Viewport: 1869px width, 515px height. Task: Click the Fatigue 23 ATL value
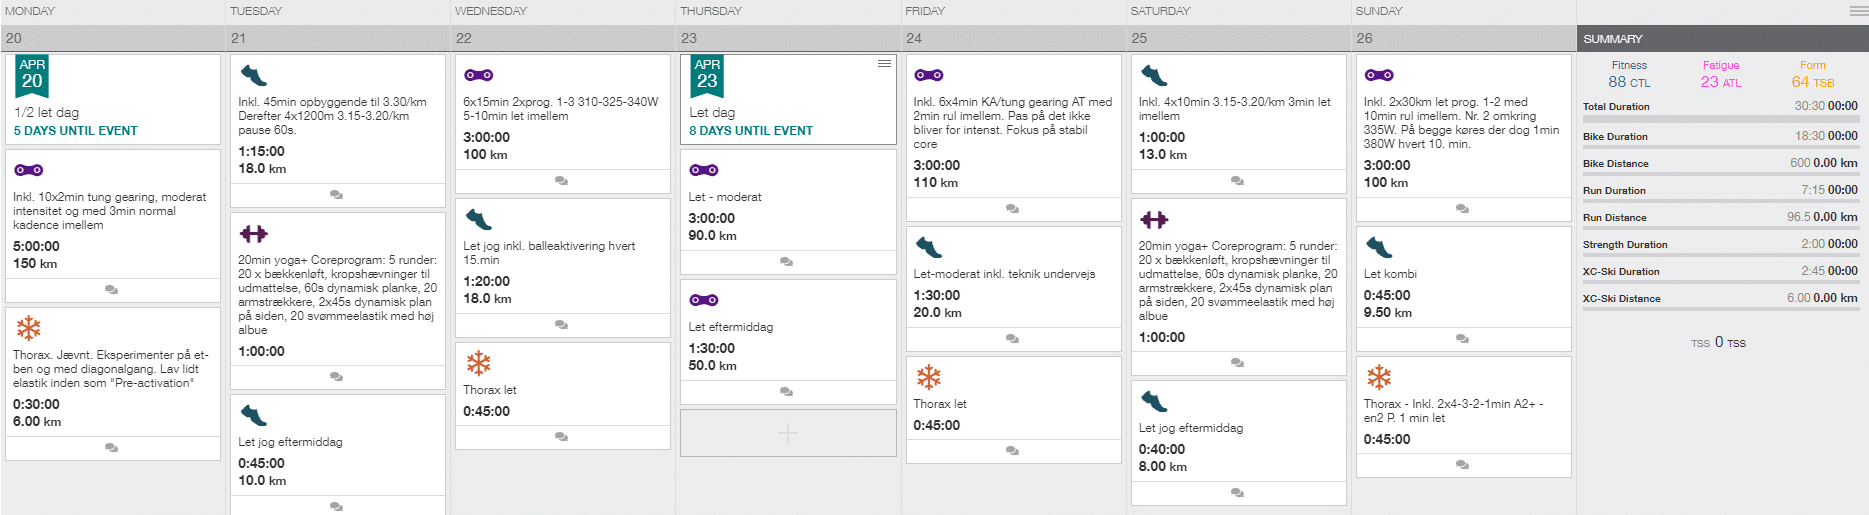[x=1721, y=82]
